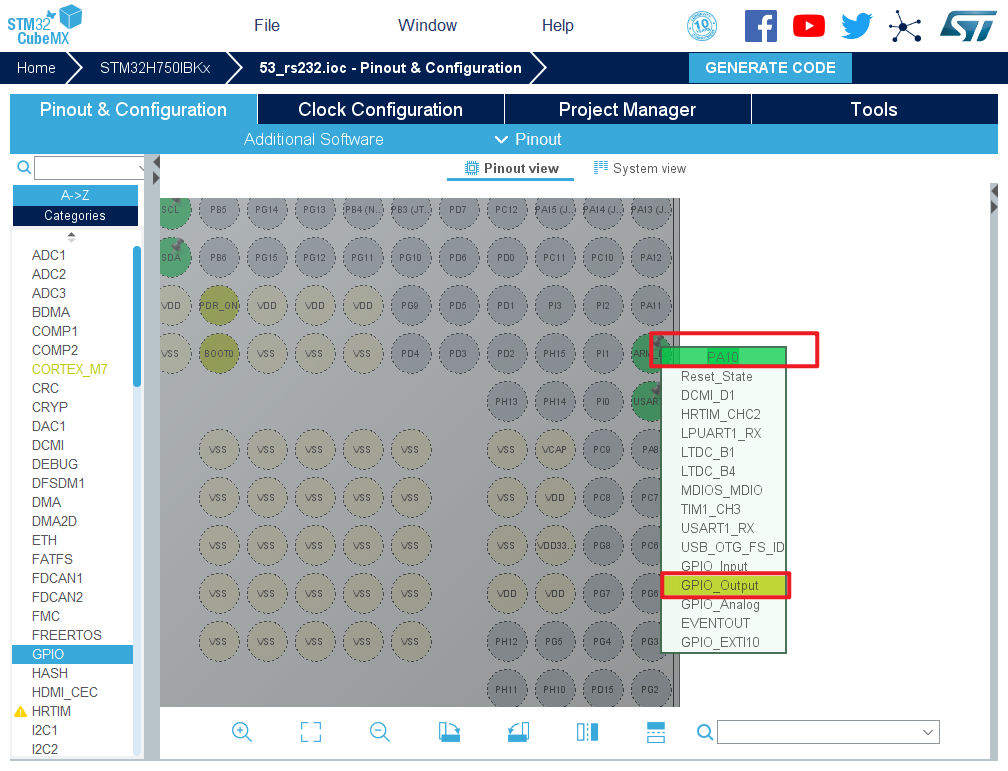The width and height of the screenshot is (1008, 771).
Task: Select HRTIM in the peripheral list
Action: point(51,711)
